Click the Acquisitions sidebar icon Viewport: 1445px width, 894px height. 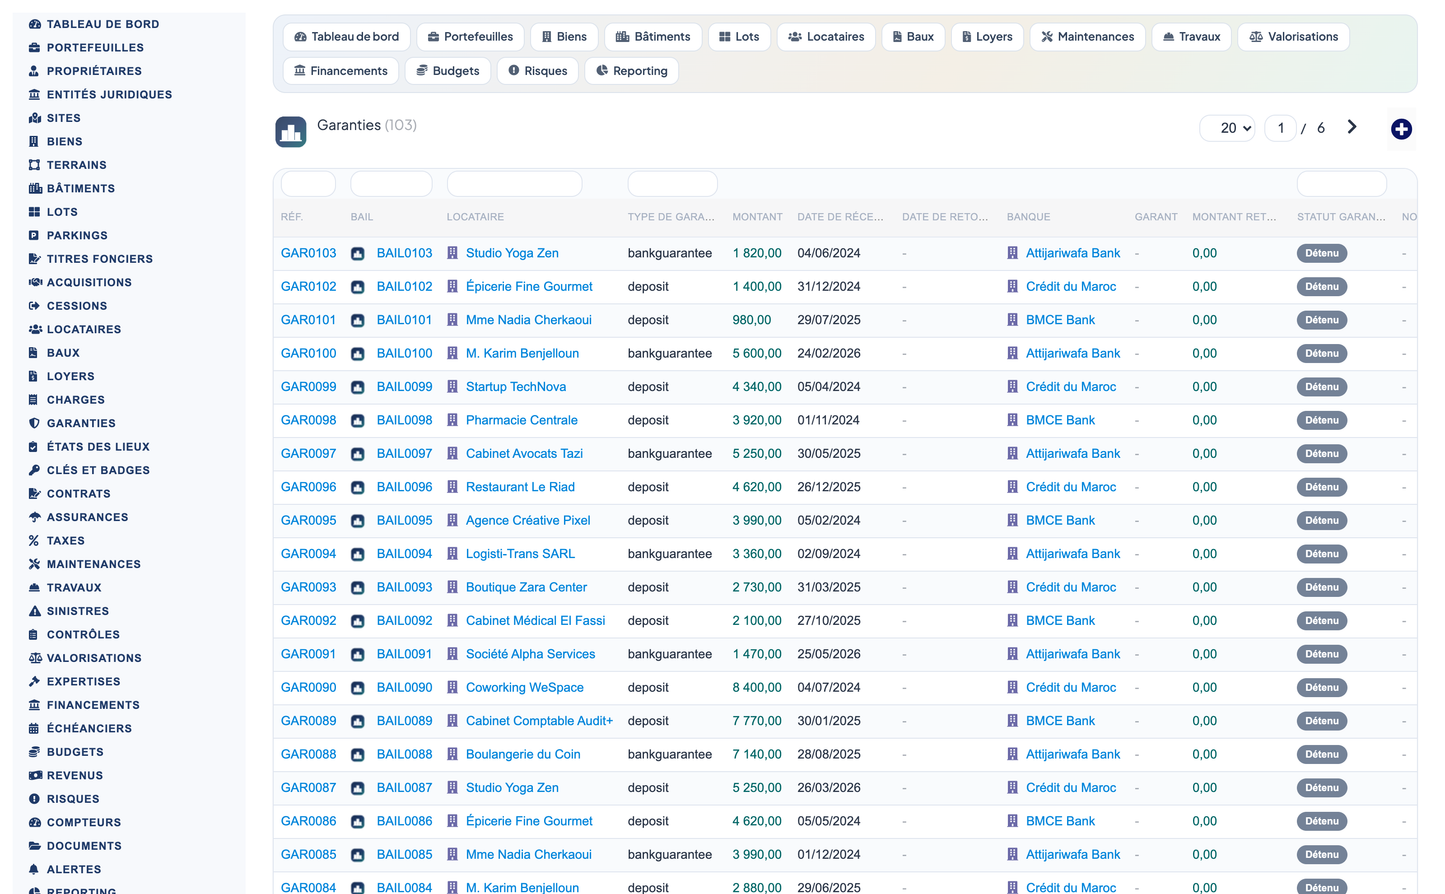coord(35,282)
